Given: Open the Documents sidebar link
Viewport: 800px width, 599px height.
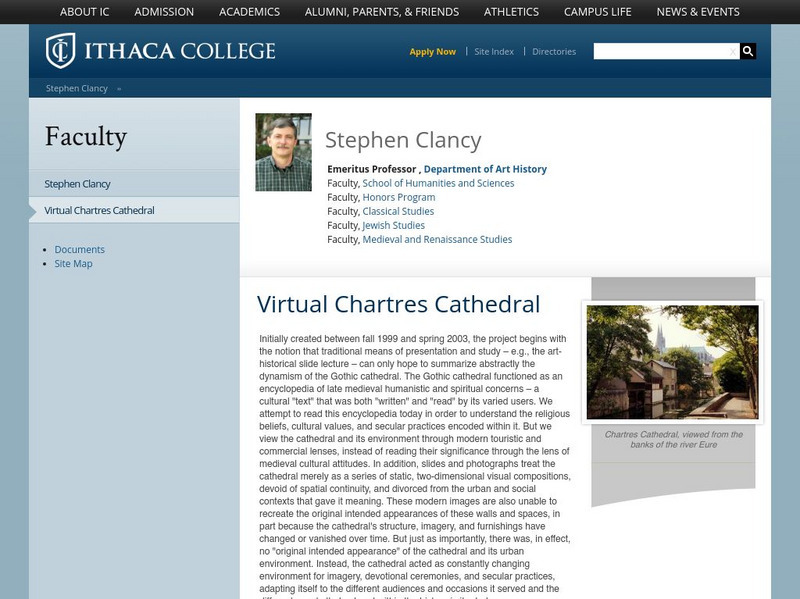Looking at the screenshot, I should (80, 250).
